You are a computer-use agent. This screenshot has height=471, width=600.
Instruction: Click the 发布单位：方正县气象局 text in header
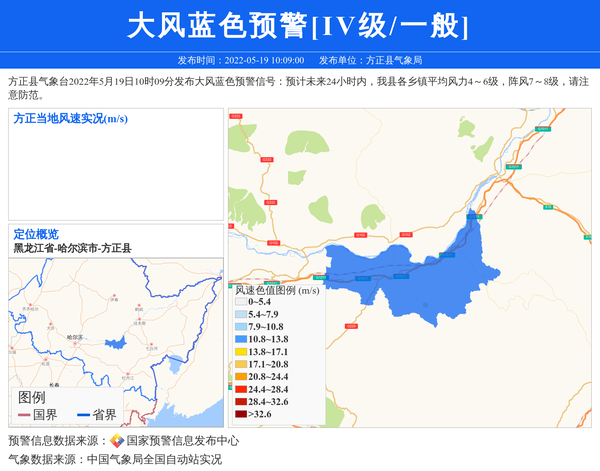click(x=370, y=60)
